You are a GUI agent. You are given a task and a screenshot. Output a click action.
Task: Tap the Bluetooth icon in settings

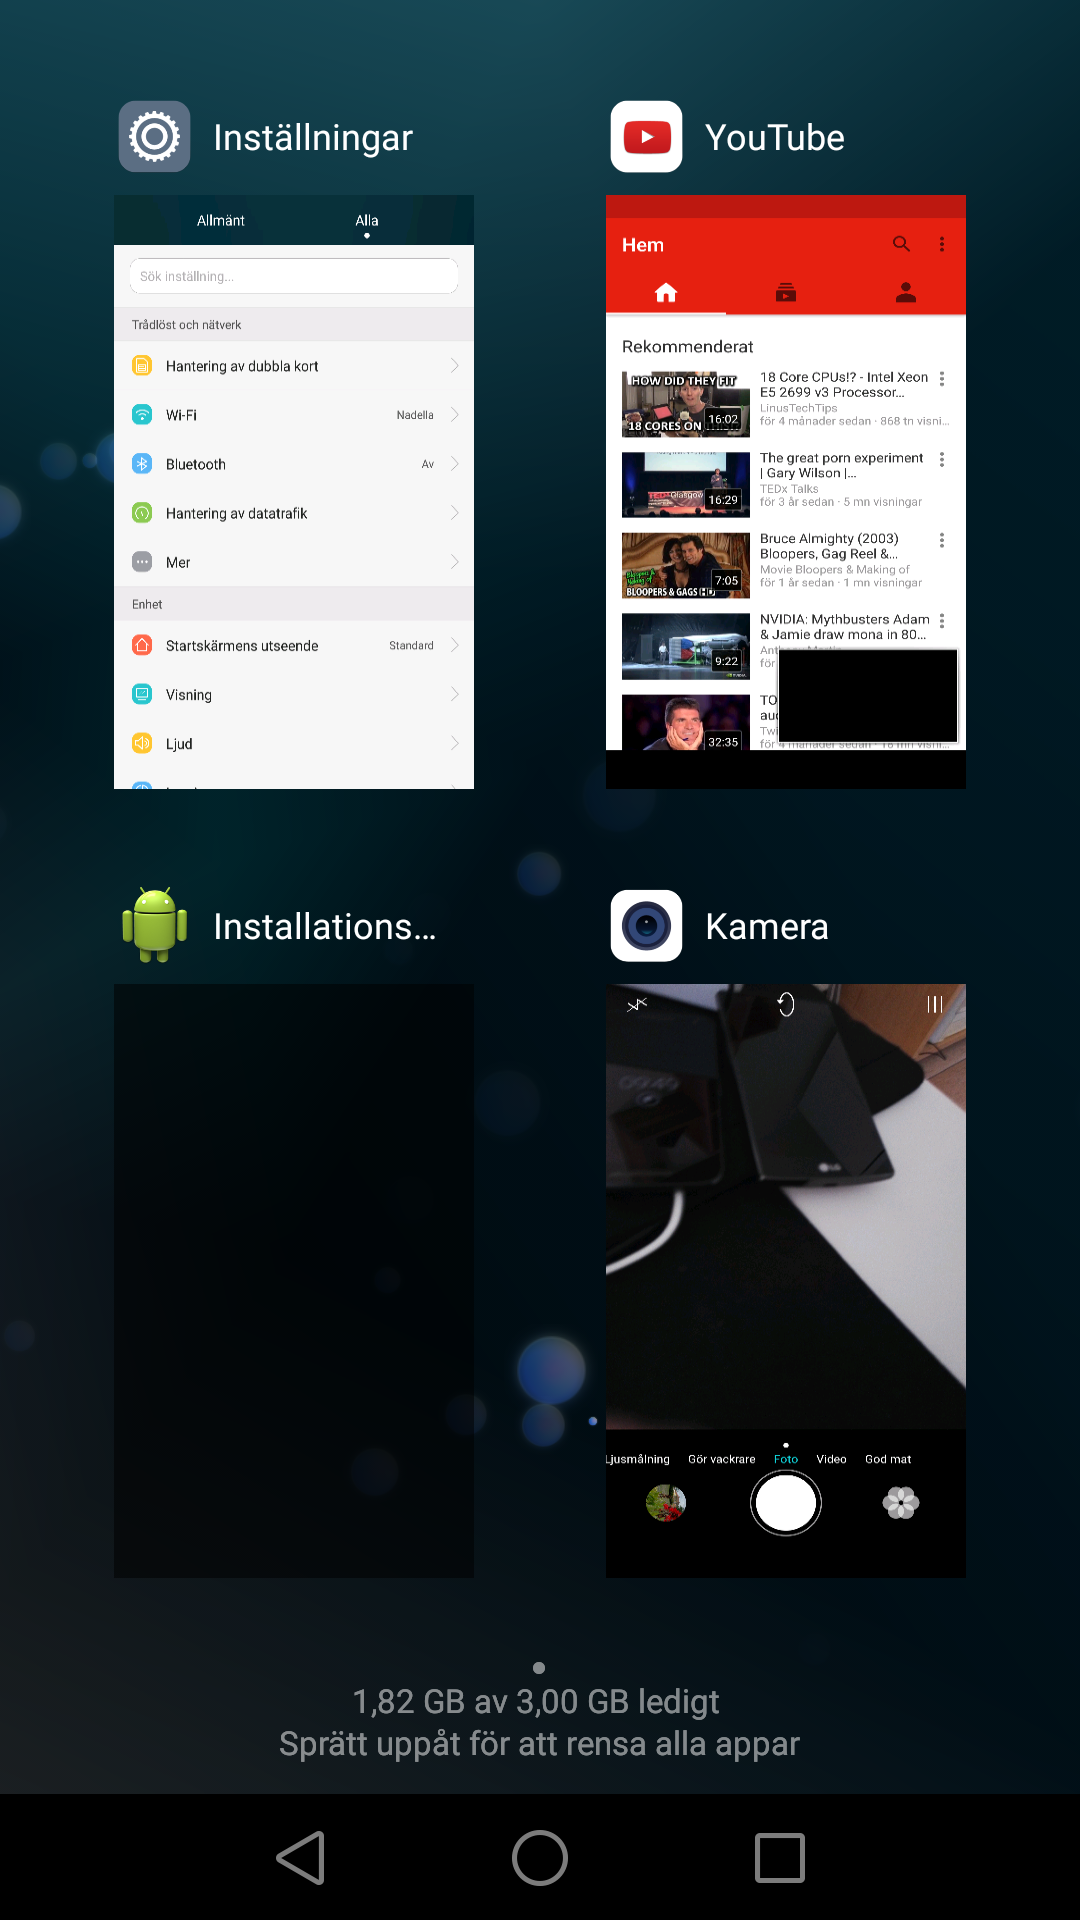[x=142, y=464]
